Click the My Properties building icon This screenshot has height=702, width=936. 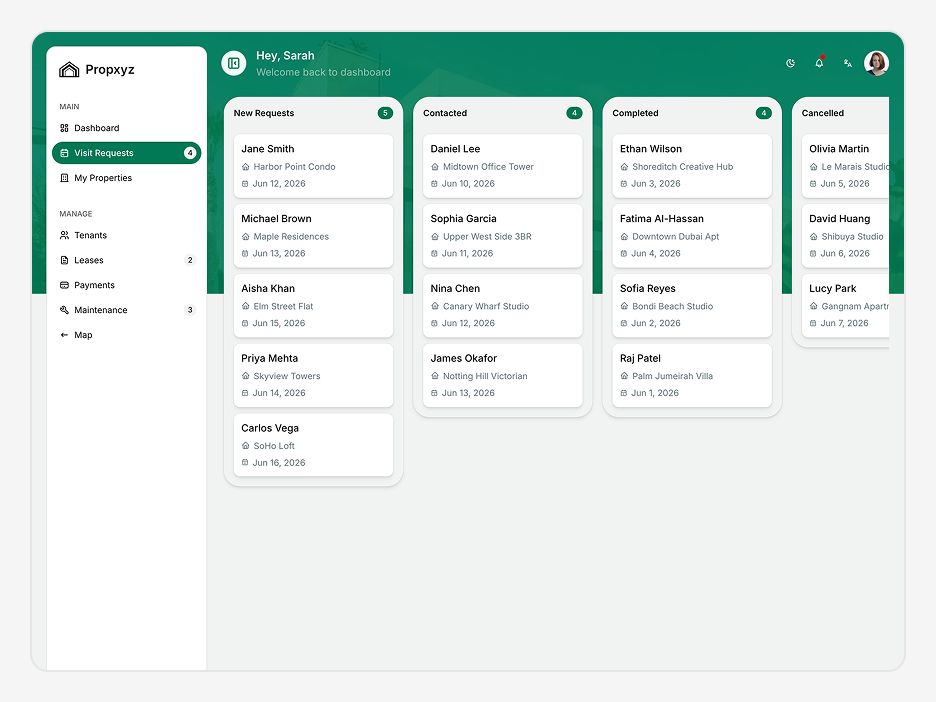pyautogui.click(x=64, y=178)
